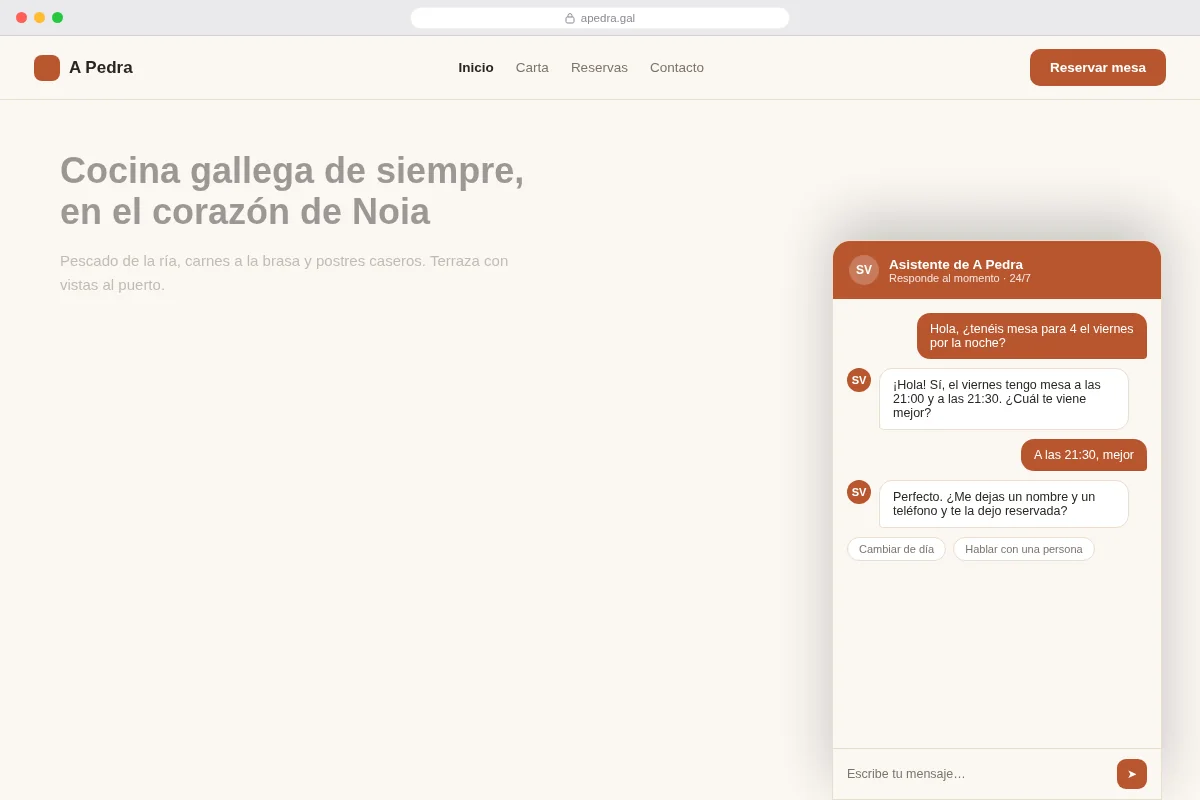Click the SV avatar beside 'Perfecto' reply
Image resolution: width=1200 pixels, height=800 pixels.
859,492
